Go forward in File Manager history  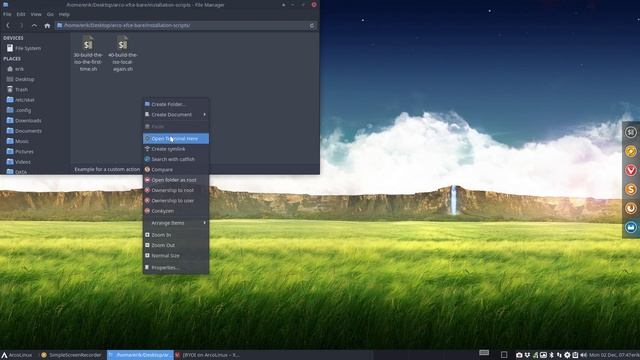coord(21,25)
